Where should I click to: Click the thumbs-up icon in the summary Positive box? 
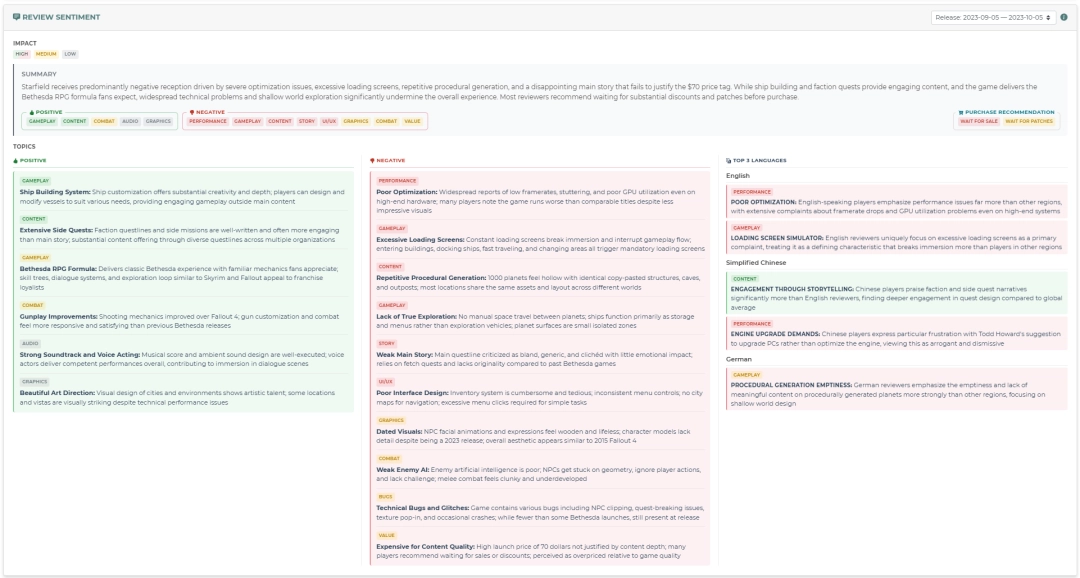coord(31,112)
